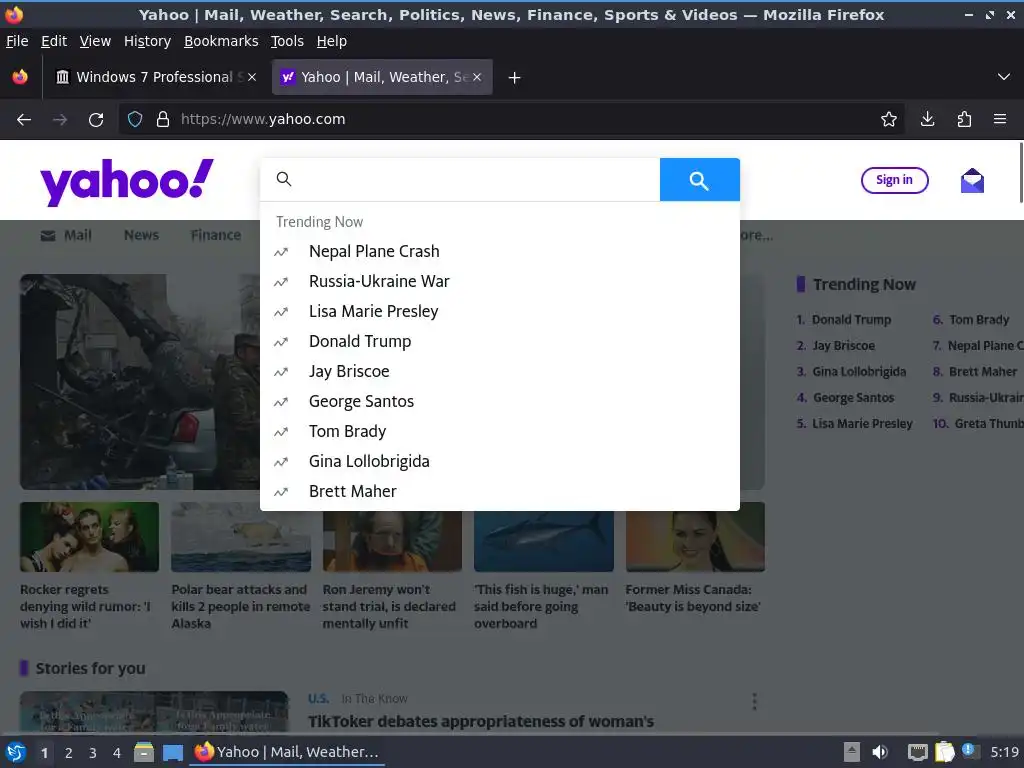1024x768 pixels.
Task: Close the Windows 7 Professional tab
Action: coord(252,77)
